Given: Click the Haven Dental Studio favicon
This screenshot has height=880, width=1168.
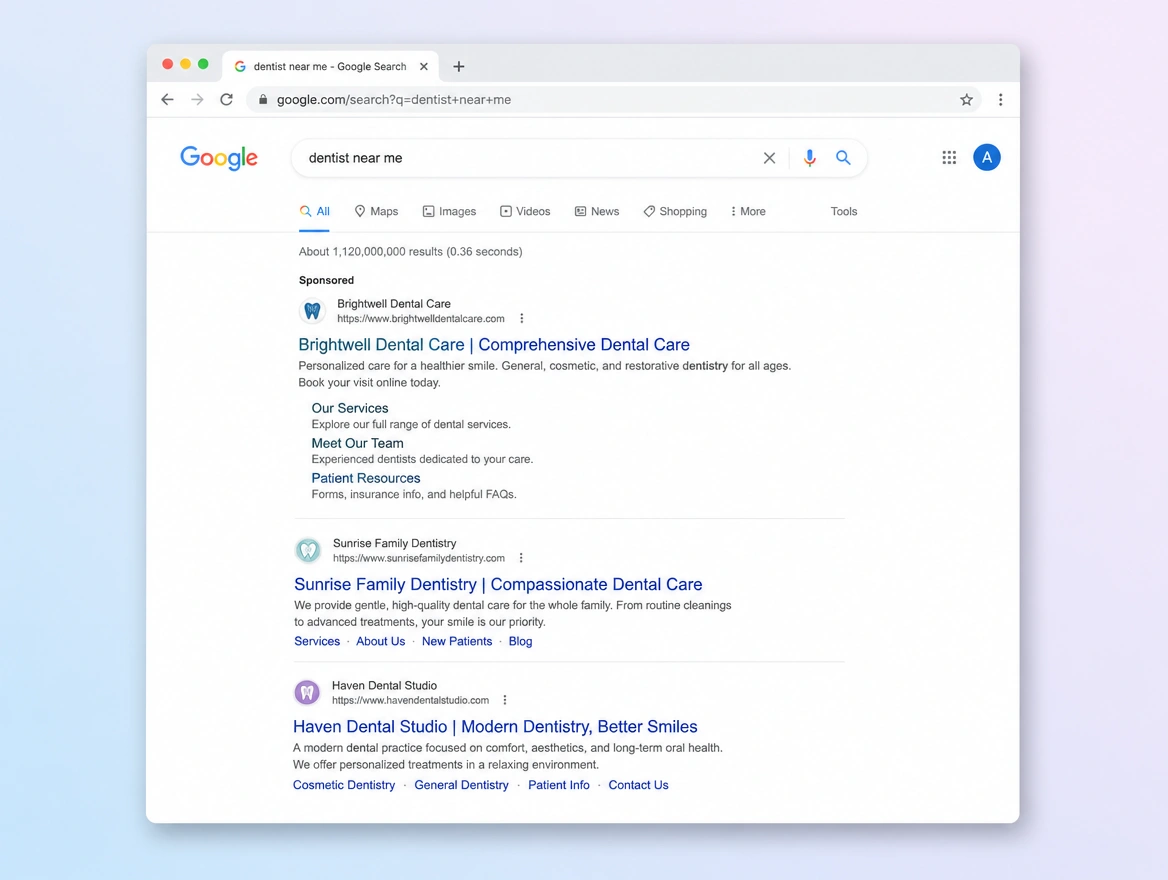Looking at the screenshot, I should coord(307,692).
